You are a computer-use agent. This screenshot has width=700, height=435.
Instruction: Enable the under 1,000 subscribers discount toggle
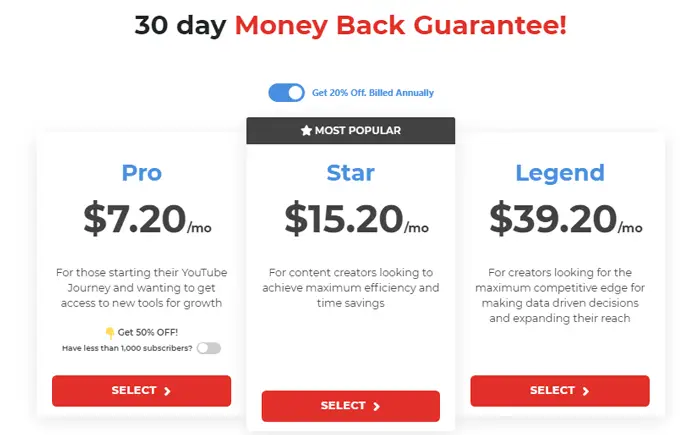209,348
